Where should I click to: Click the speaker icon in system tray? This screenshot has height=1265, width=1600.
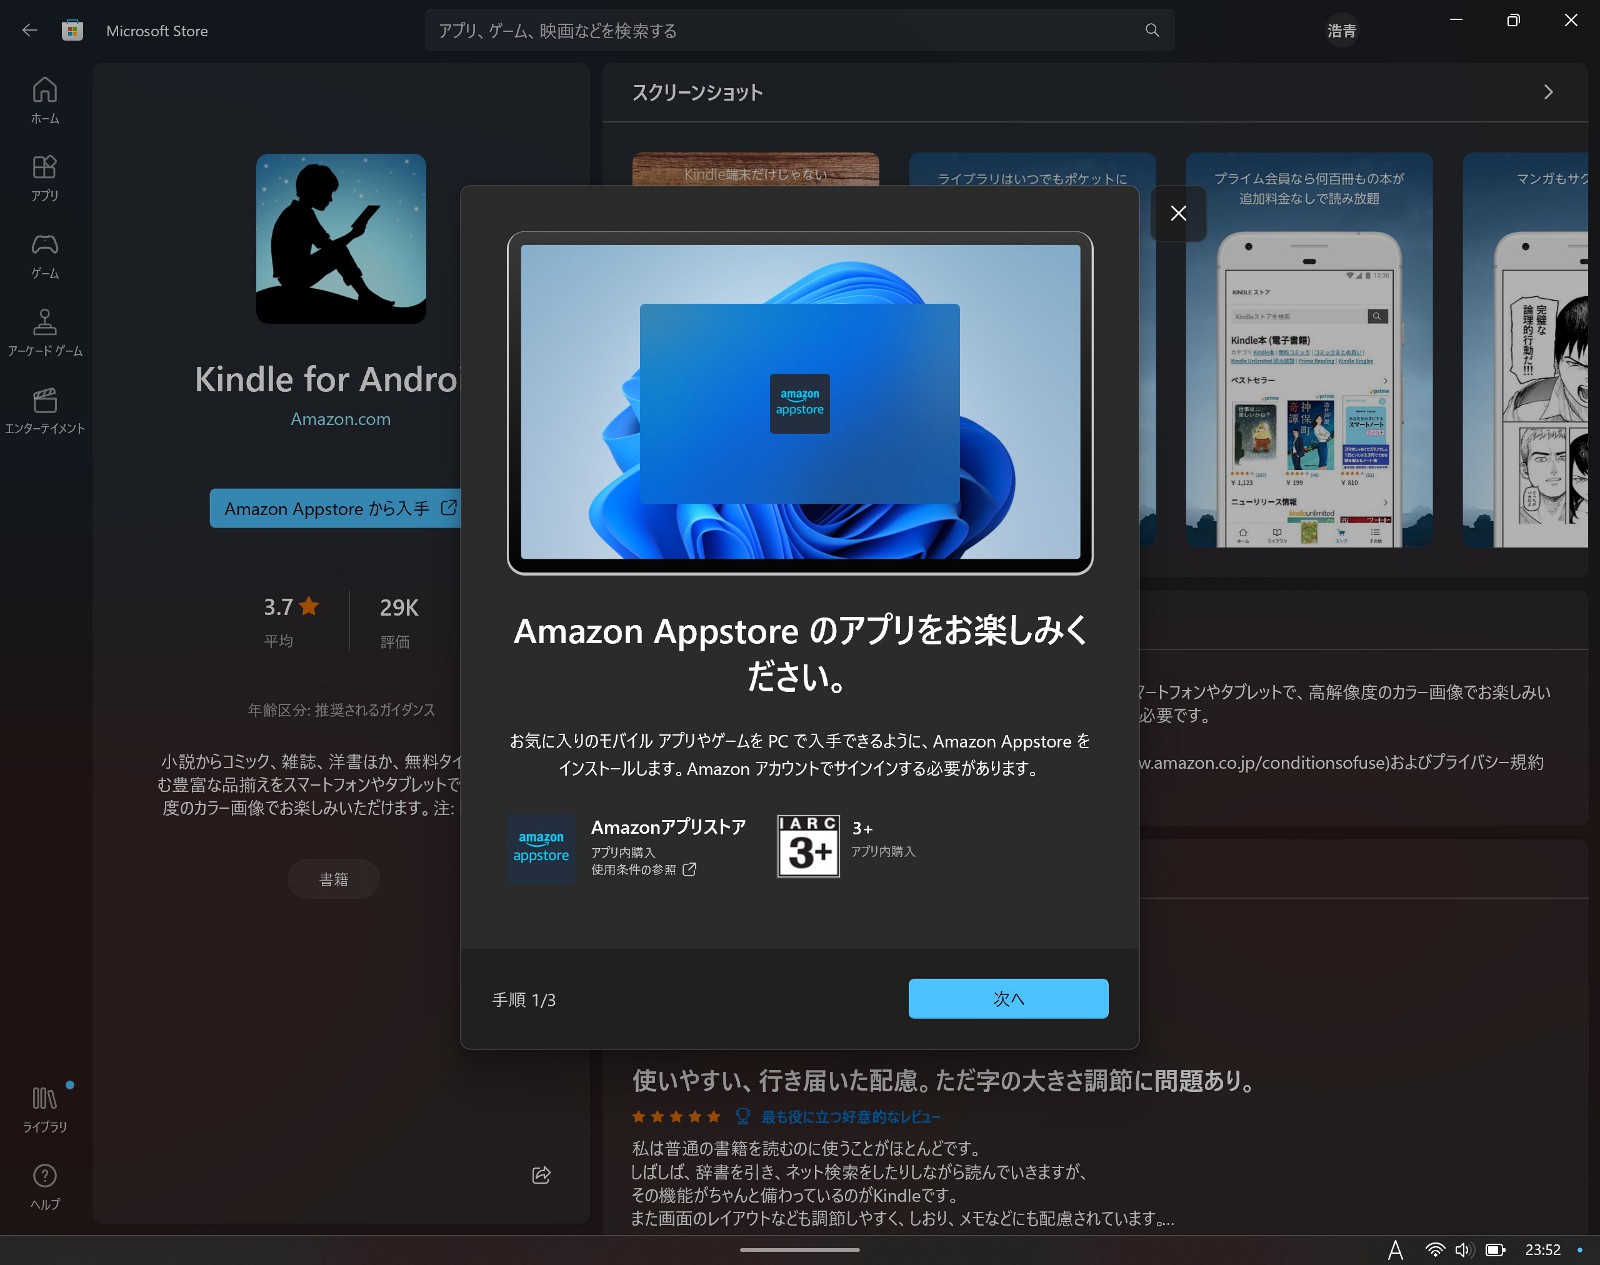pyautogui.click(x=1463, y=1249)
